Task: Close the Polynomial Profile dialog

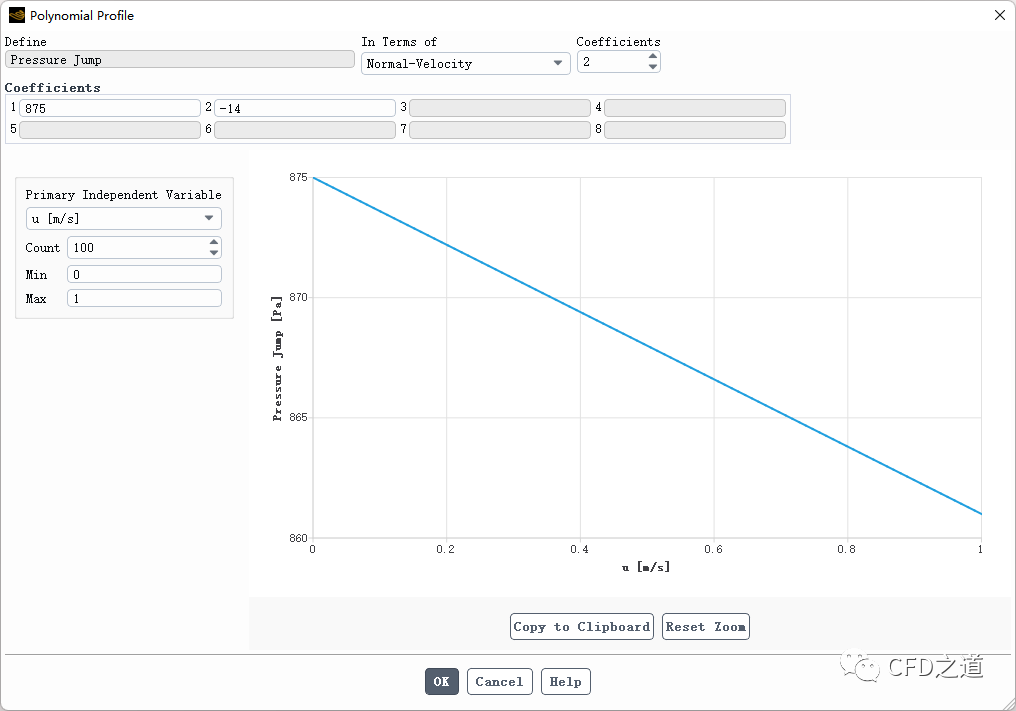Action: click(x=999, y=16)
